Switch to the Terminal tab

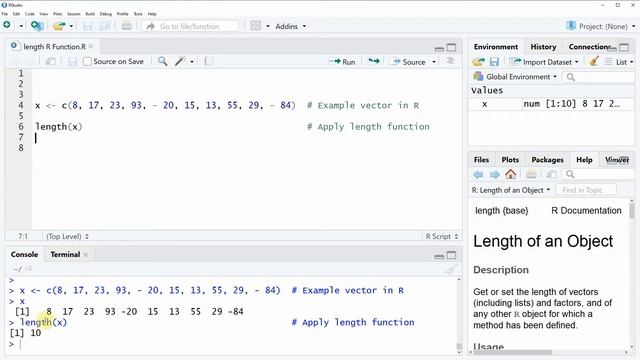click(x=65, y=254)
